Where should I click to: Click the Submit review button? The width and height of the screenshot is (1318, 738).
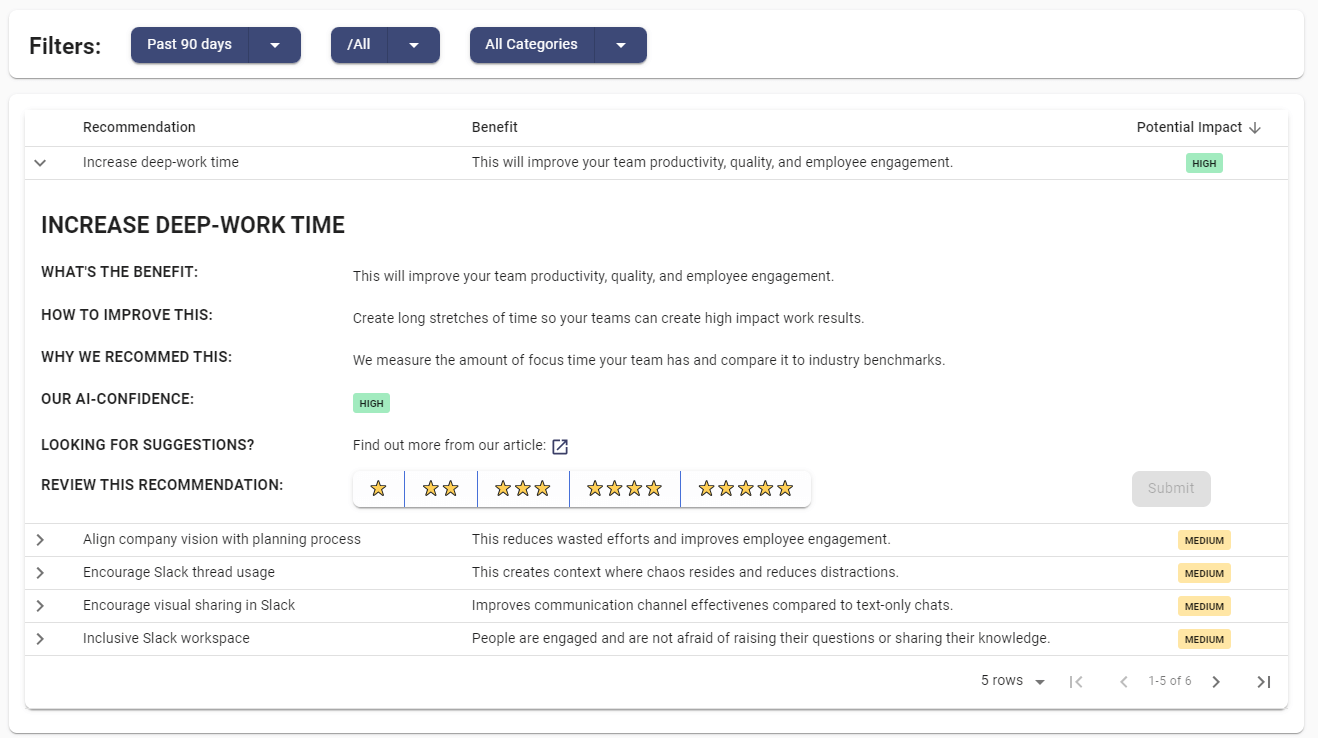click(1171, 488)
